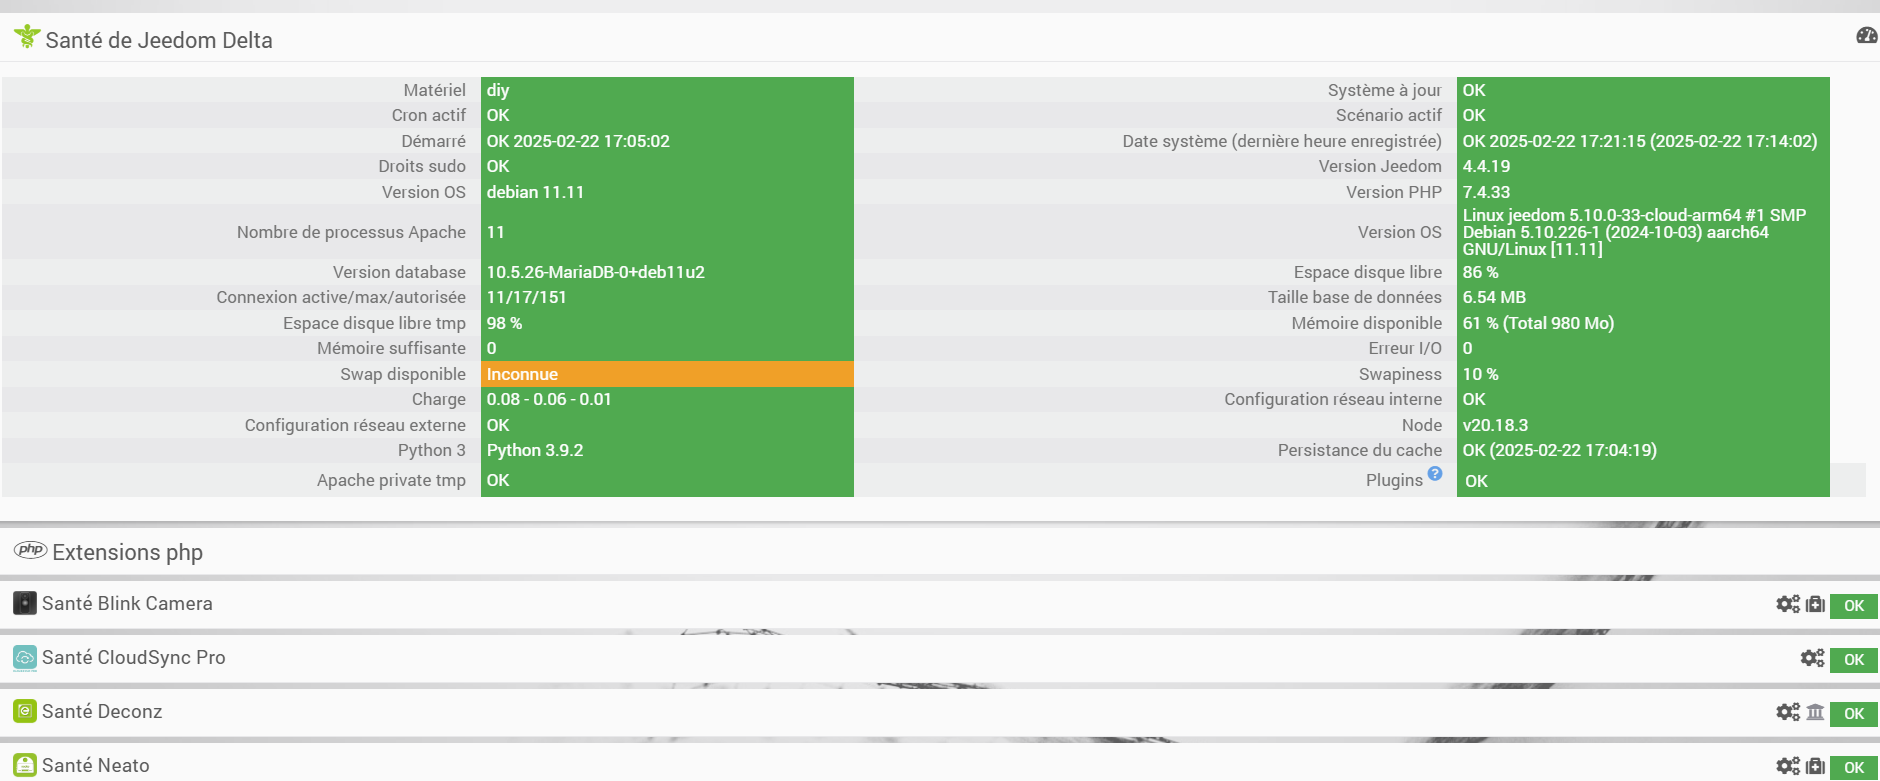Screen dimensions: 1880x781
Task: Open Deconz plugin configuration gears icon
Action: coord(1787,712)
